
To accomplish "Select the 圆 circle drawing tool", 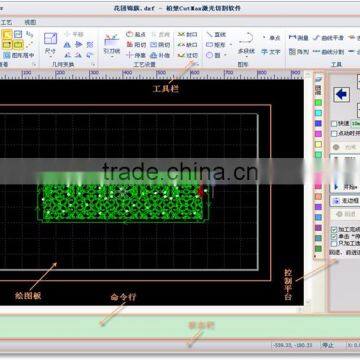I will pos(214,55).
